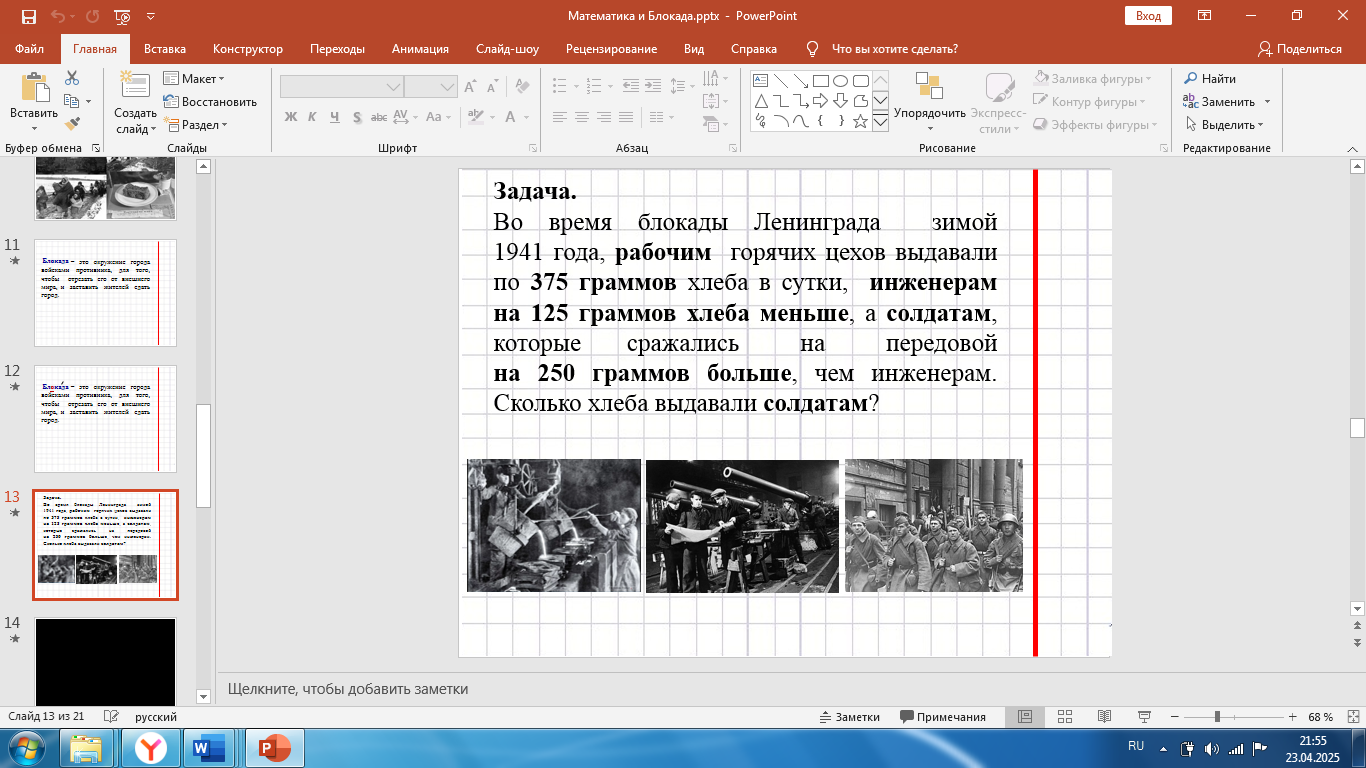The height and width of the screenshot is (768, 1366).
Task: Open the font size combo box
Action: click(431, 87)
